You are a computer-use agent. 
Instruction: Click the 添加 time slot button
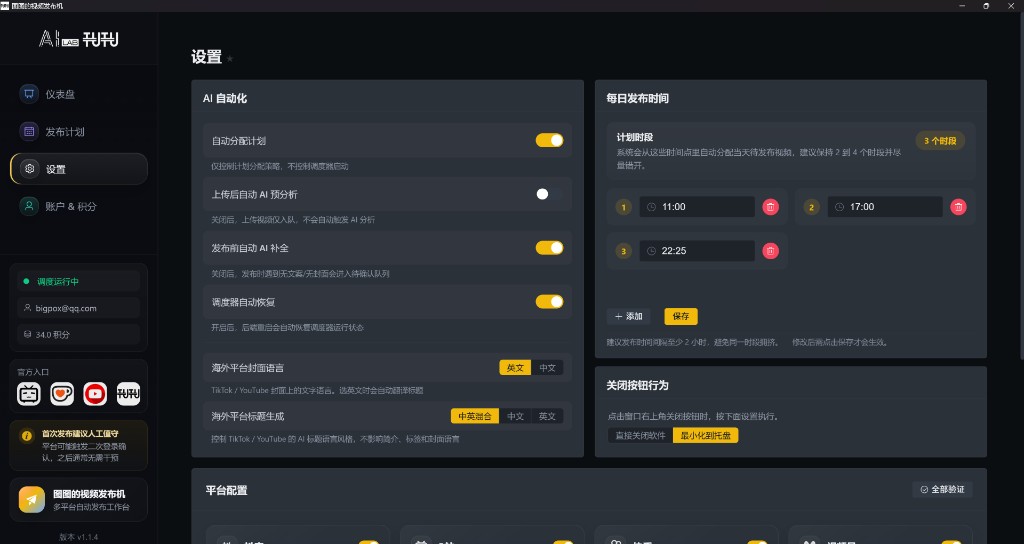[628, 316]
